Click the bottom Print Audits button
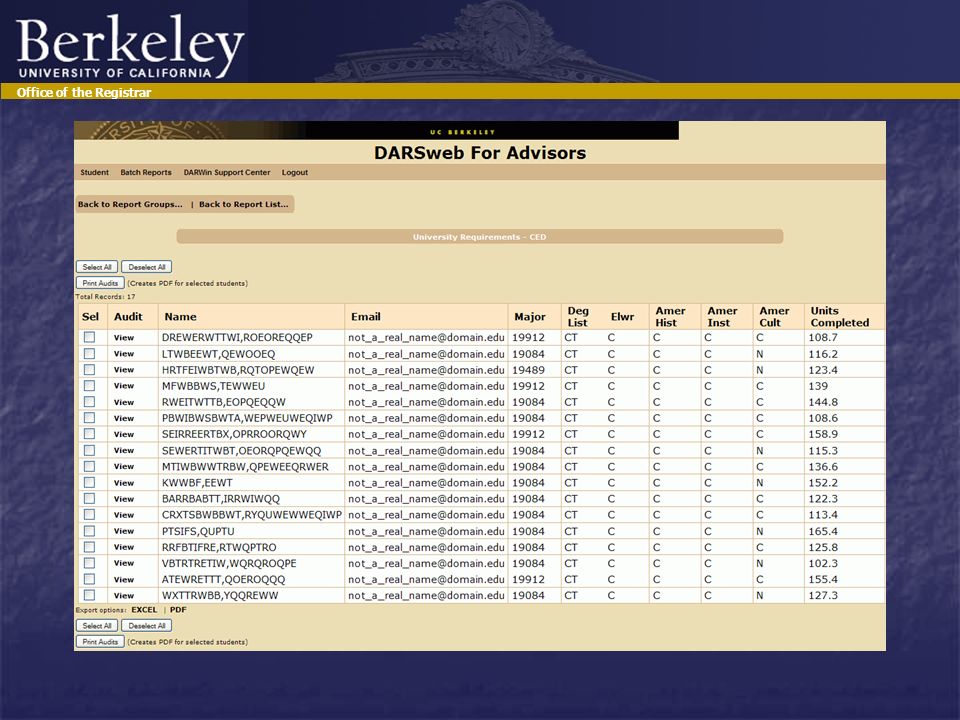The height and width of the screenshot is (720, 960). pyautogui.click(x=100, y=642)
